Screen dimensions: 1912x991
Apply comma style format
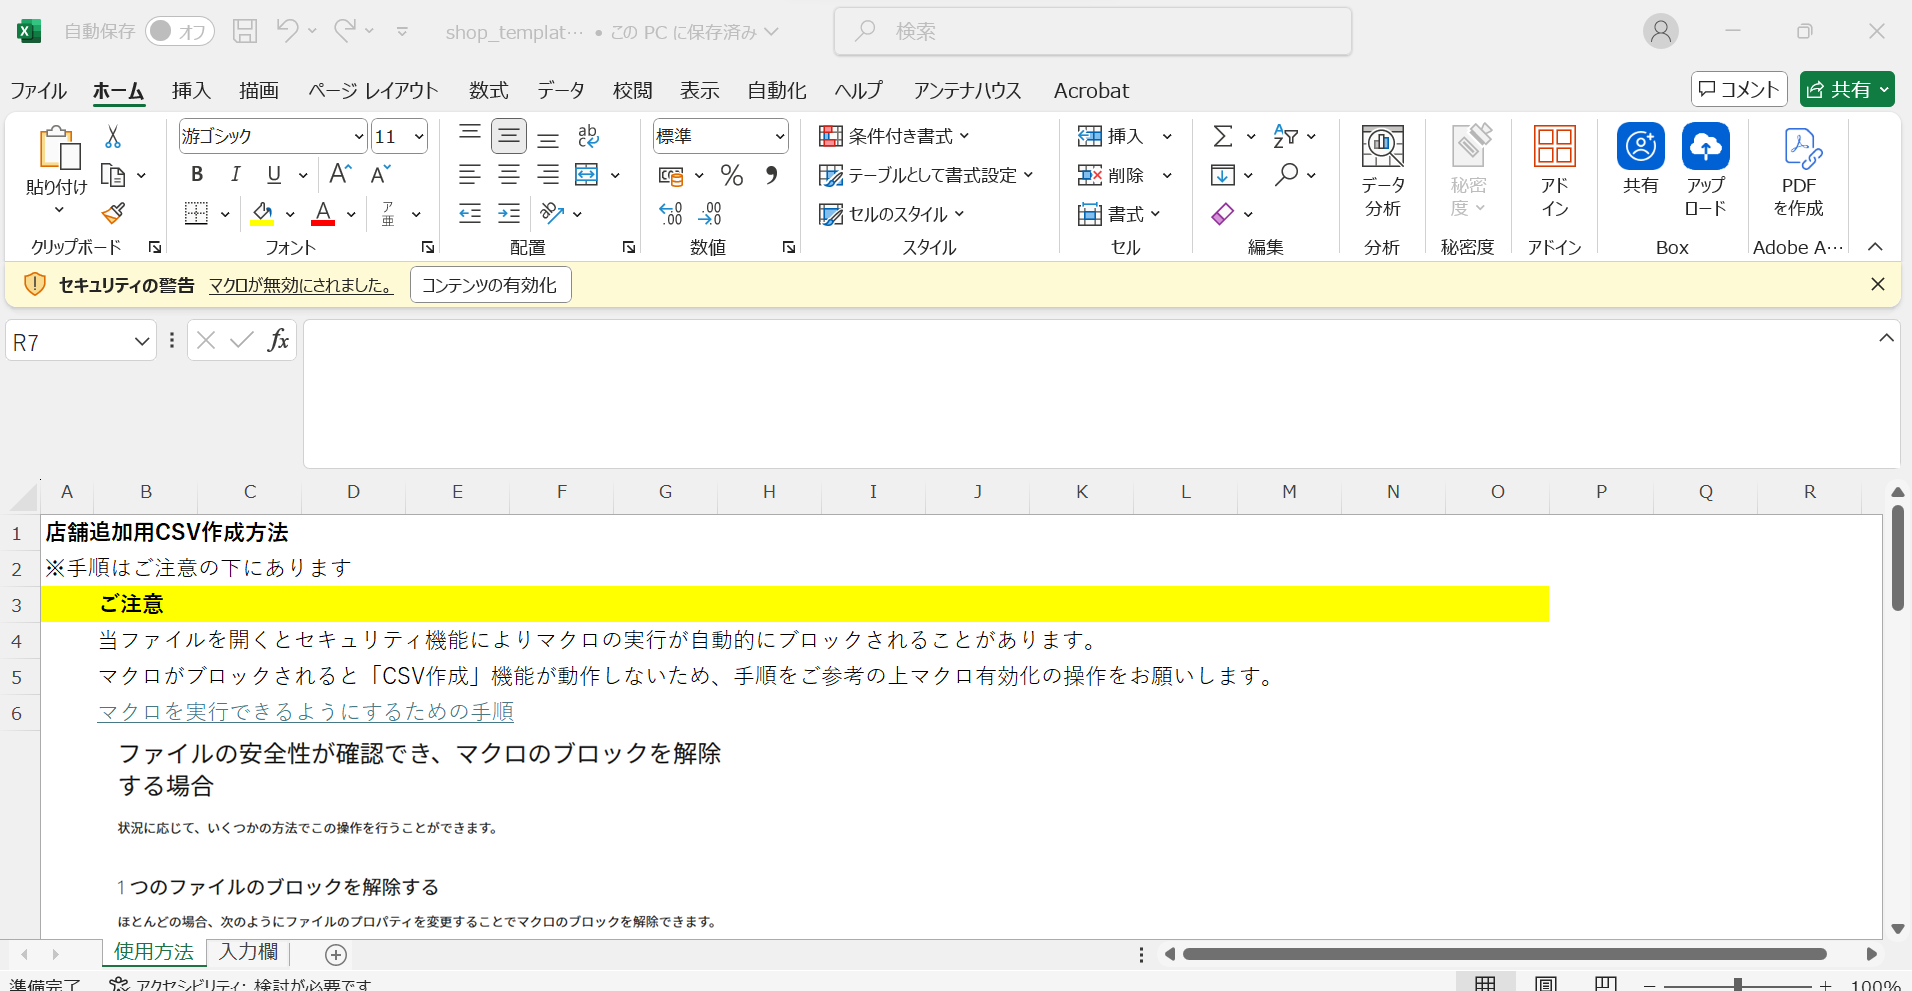coord(771,175)
